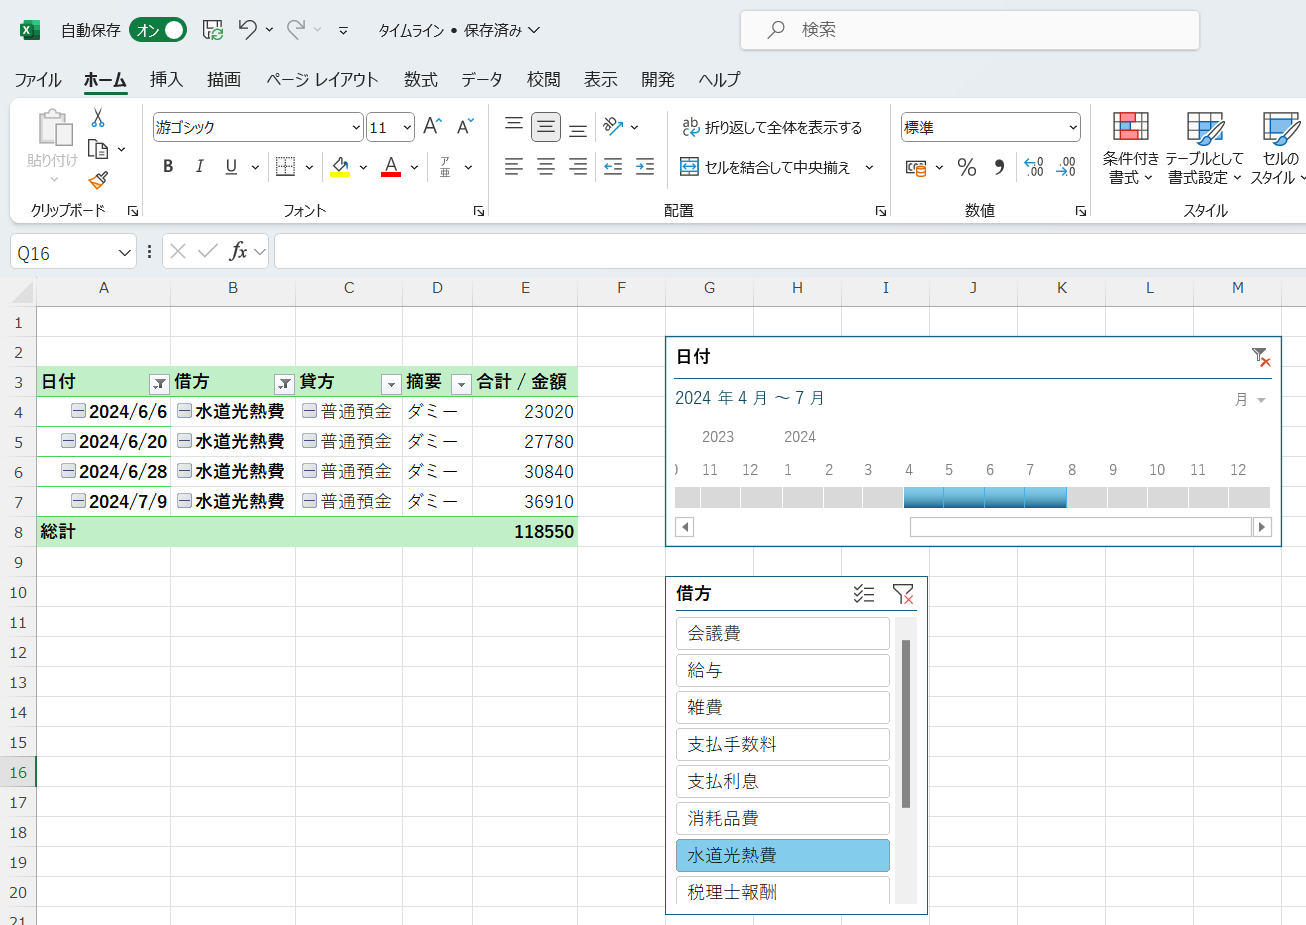This screenshot has height=925, width=1306.
Task: Open the 貸方 column filter dropdown
Action: [x=391, y=383]
